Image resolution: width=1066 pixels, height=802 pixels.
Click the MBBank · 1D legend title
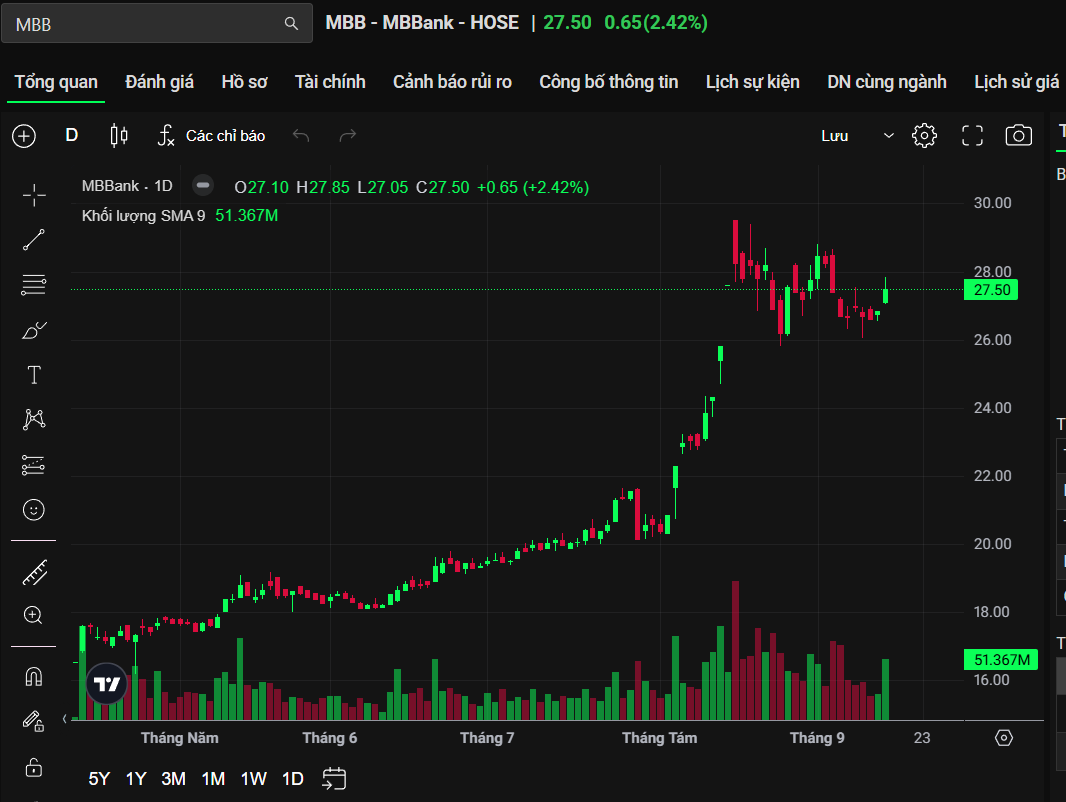[127, 186]
